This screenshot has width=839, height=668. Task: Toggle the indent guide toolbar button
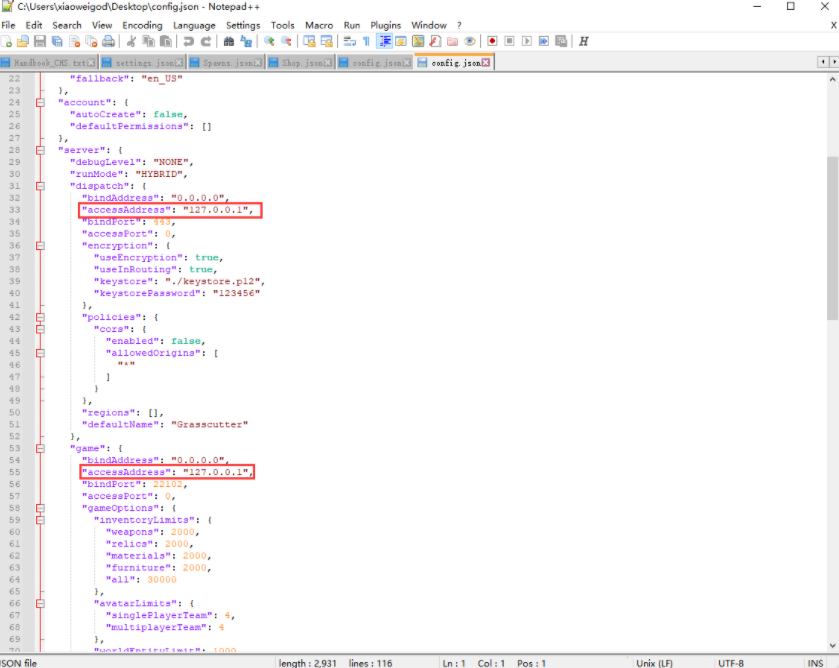point(385,41)
